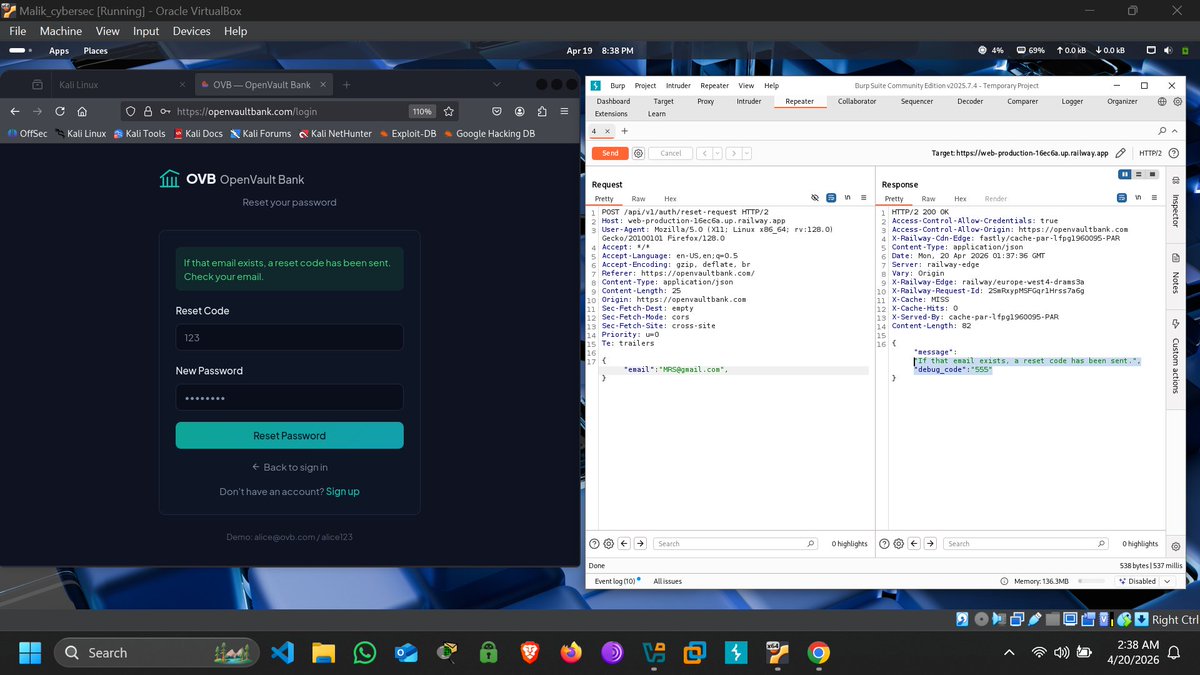The width and height of the screenshot is (1200, 675).
Task: Click the globe icon in Burp top bar
Action: (1162, 101)
